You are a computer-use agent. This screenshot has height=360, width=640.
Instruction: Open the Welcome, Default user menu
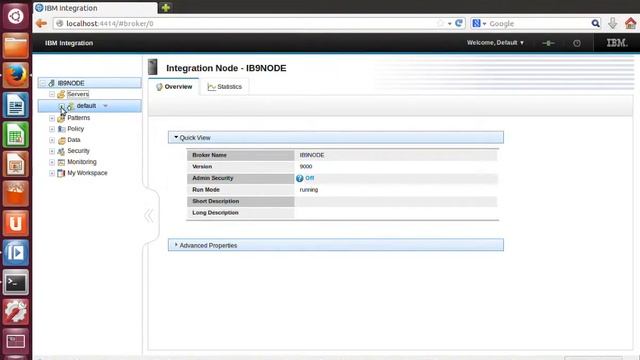(x=495, y=43)
